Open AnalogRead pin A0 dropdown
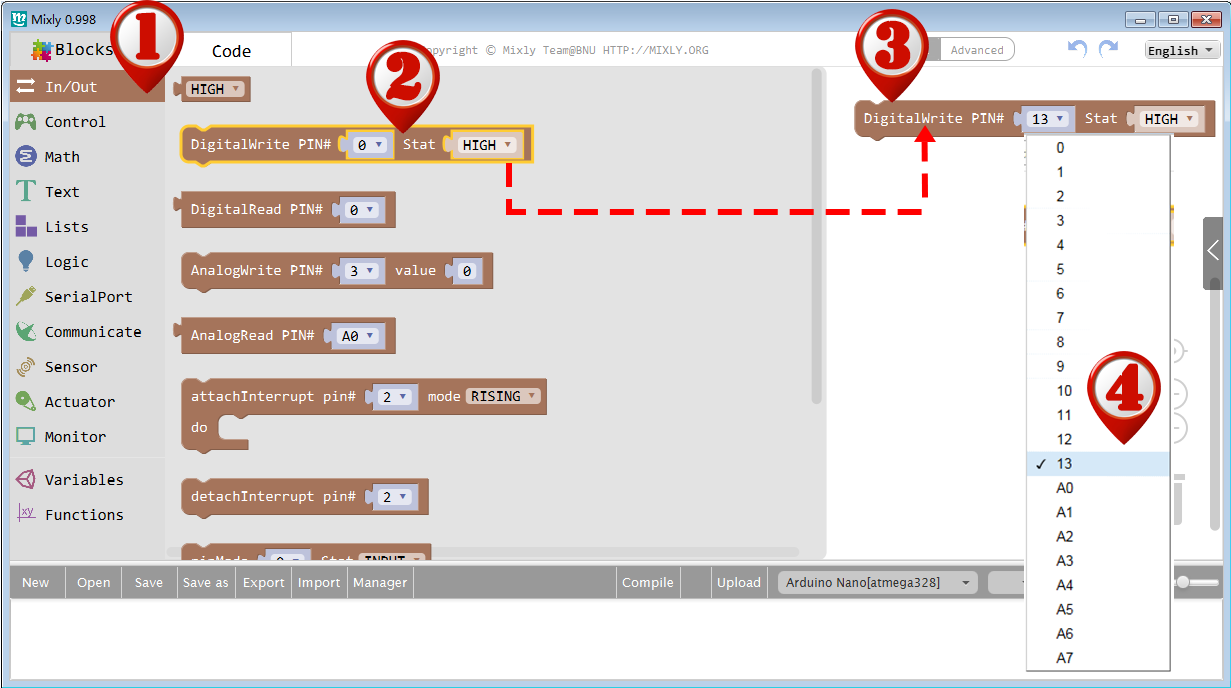The height and width of the screenshot is (688, 1231). pos(358,336)
